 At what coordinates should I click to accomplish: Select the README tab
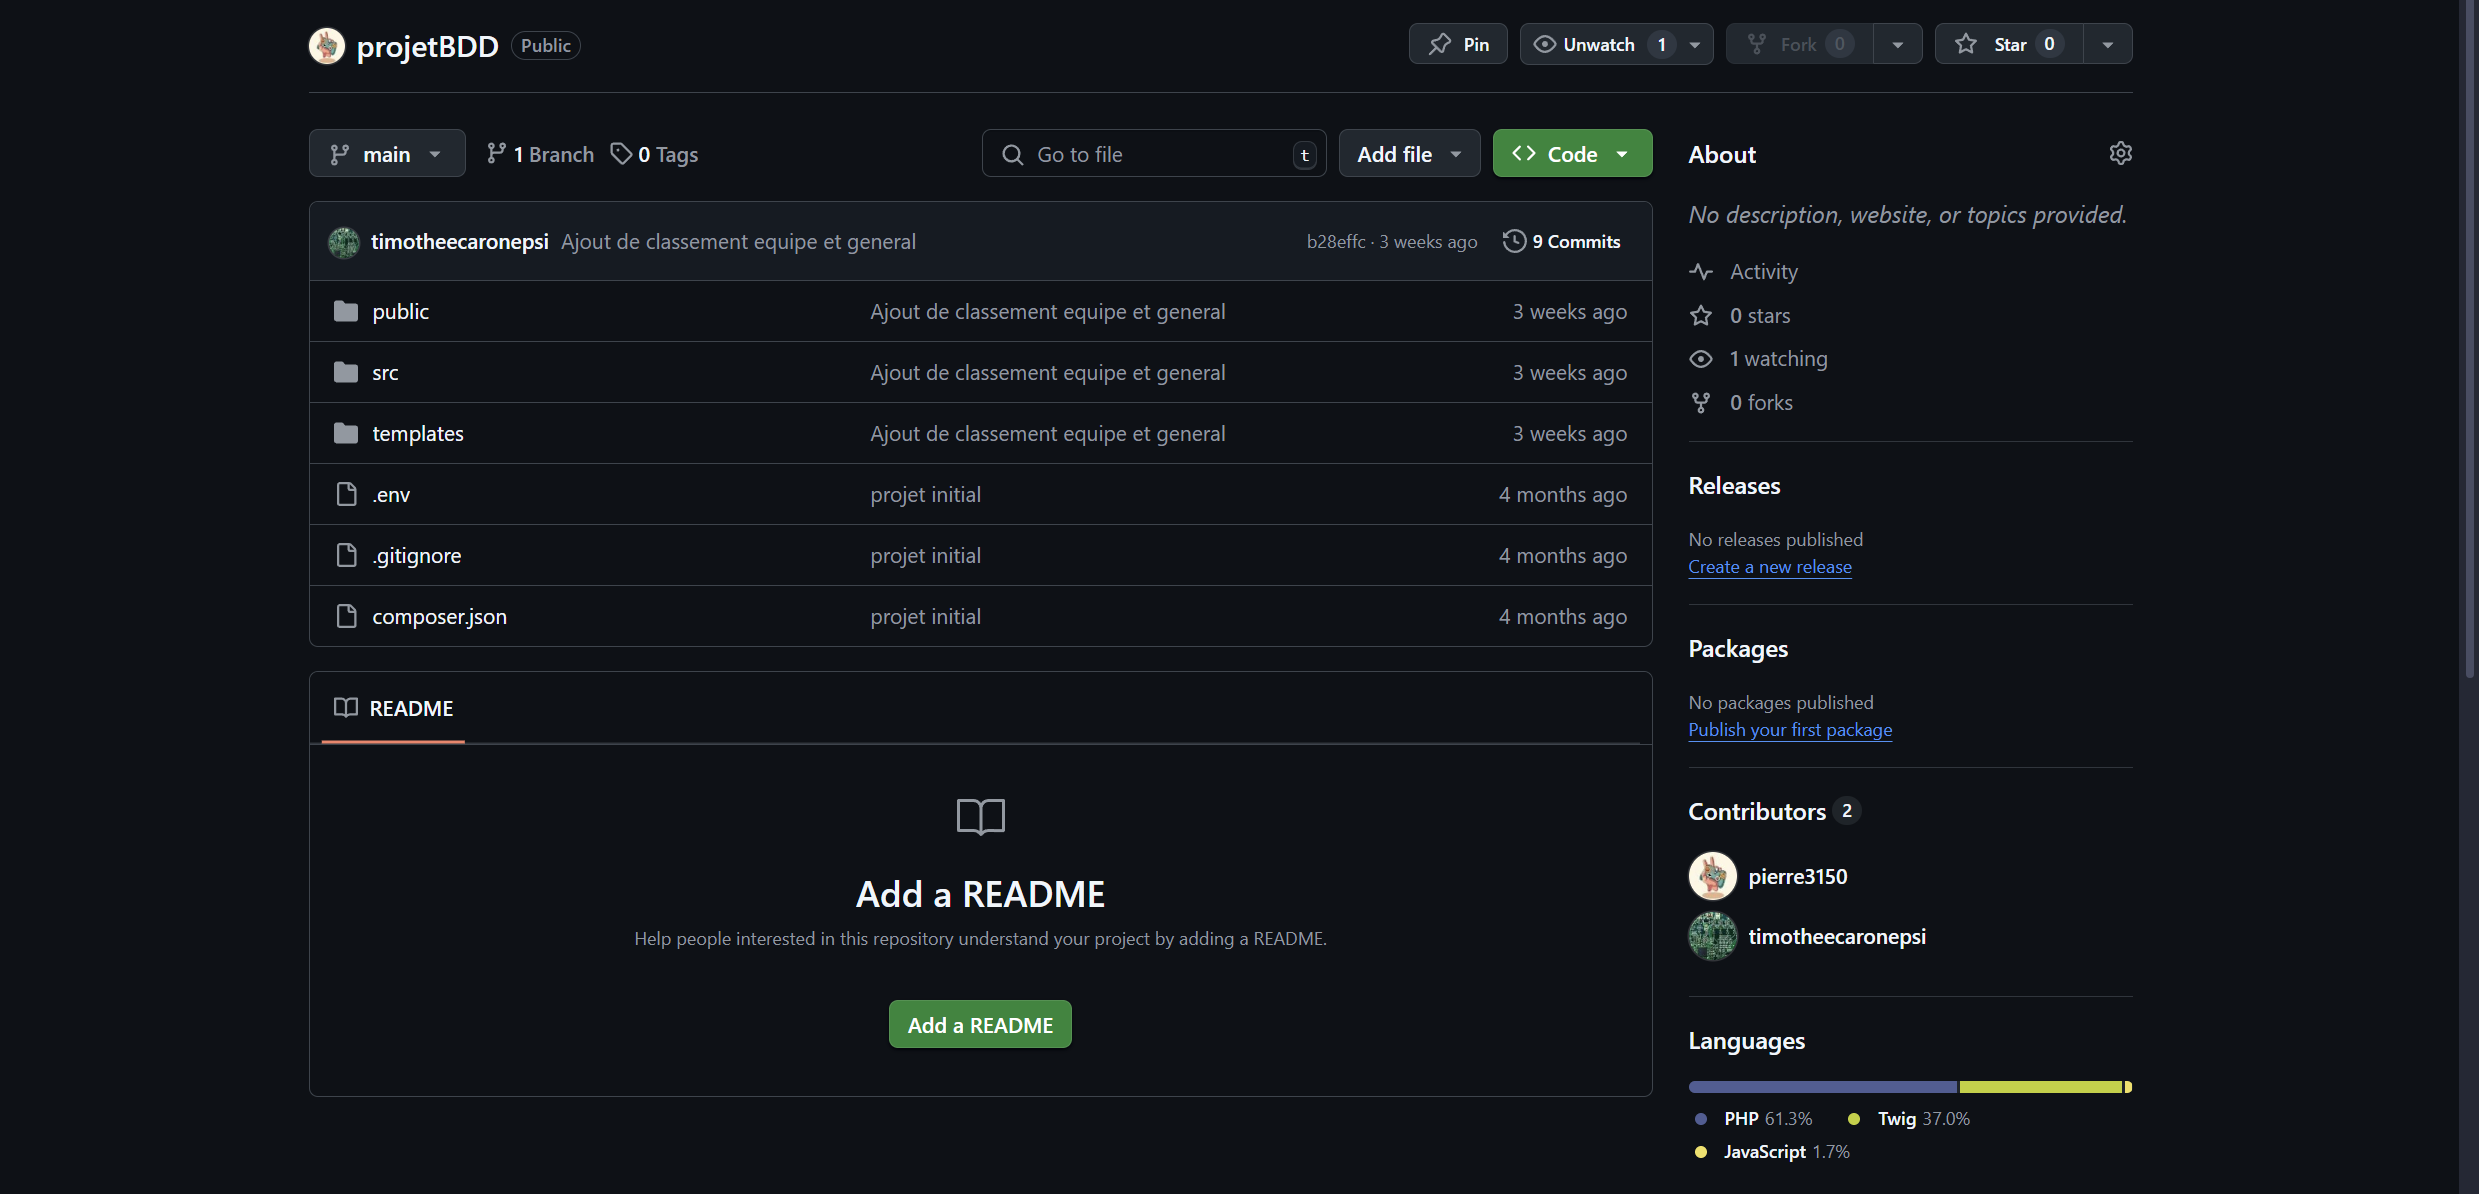click(393, 708)
